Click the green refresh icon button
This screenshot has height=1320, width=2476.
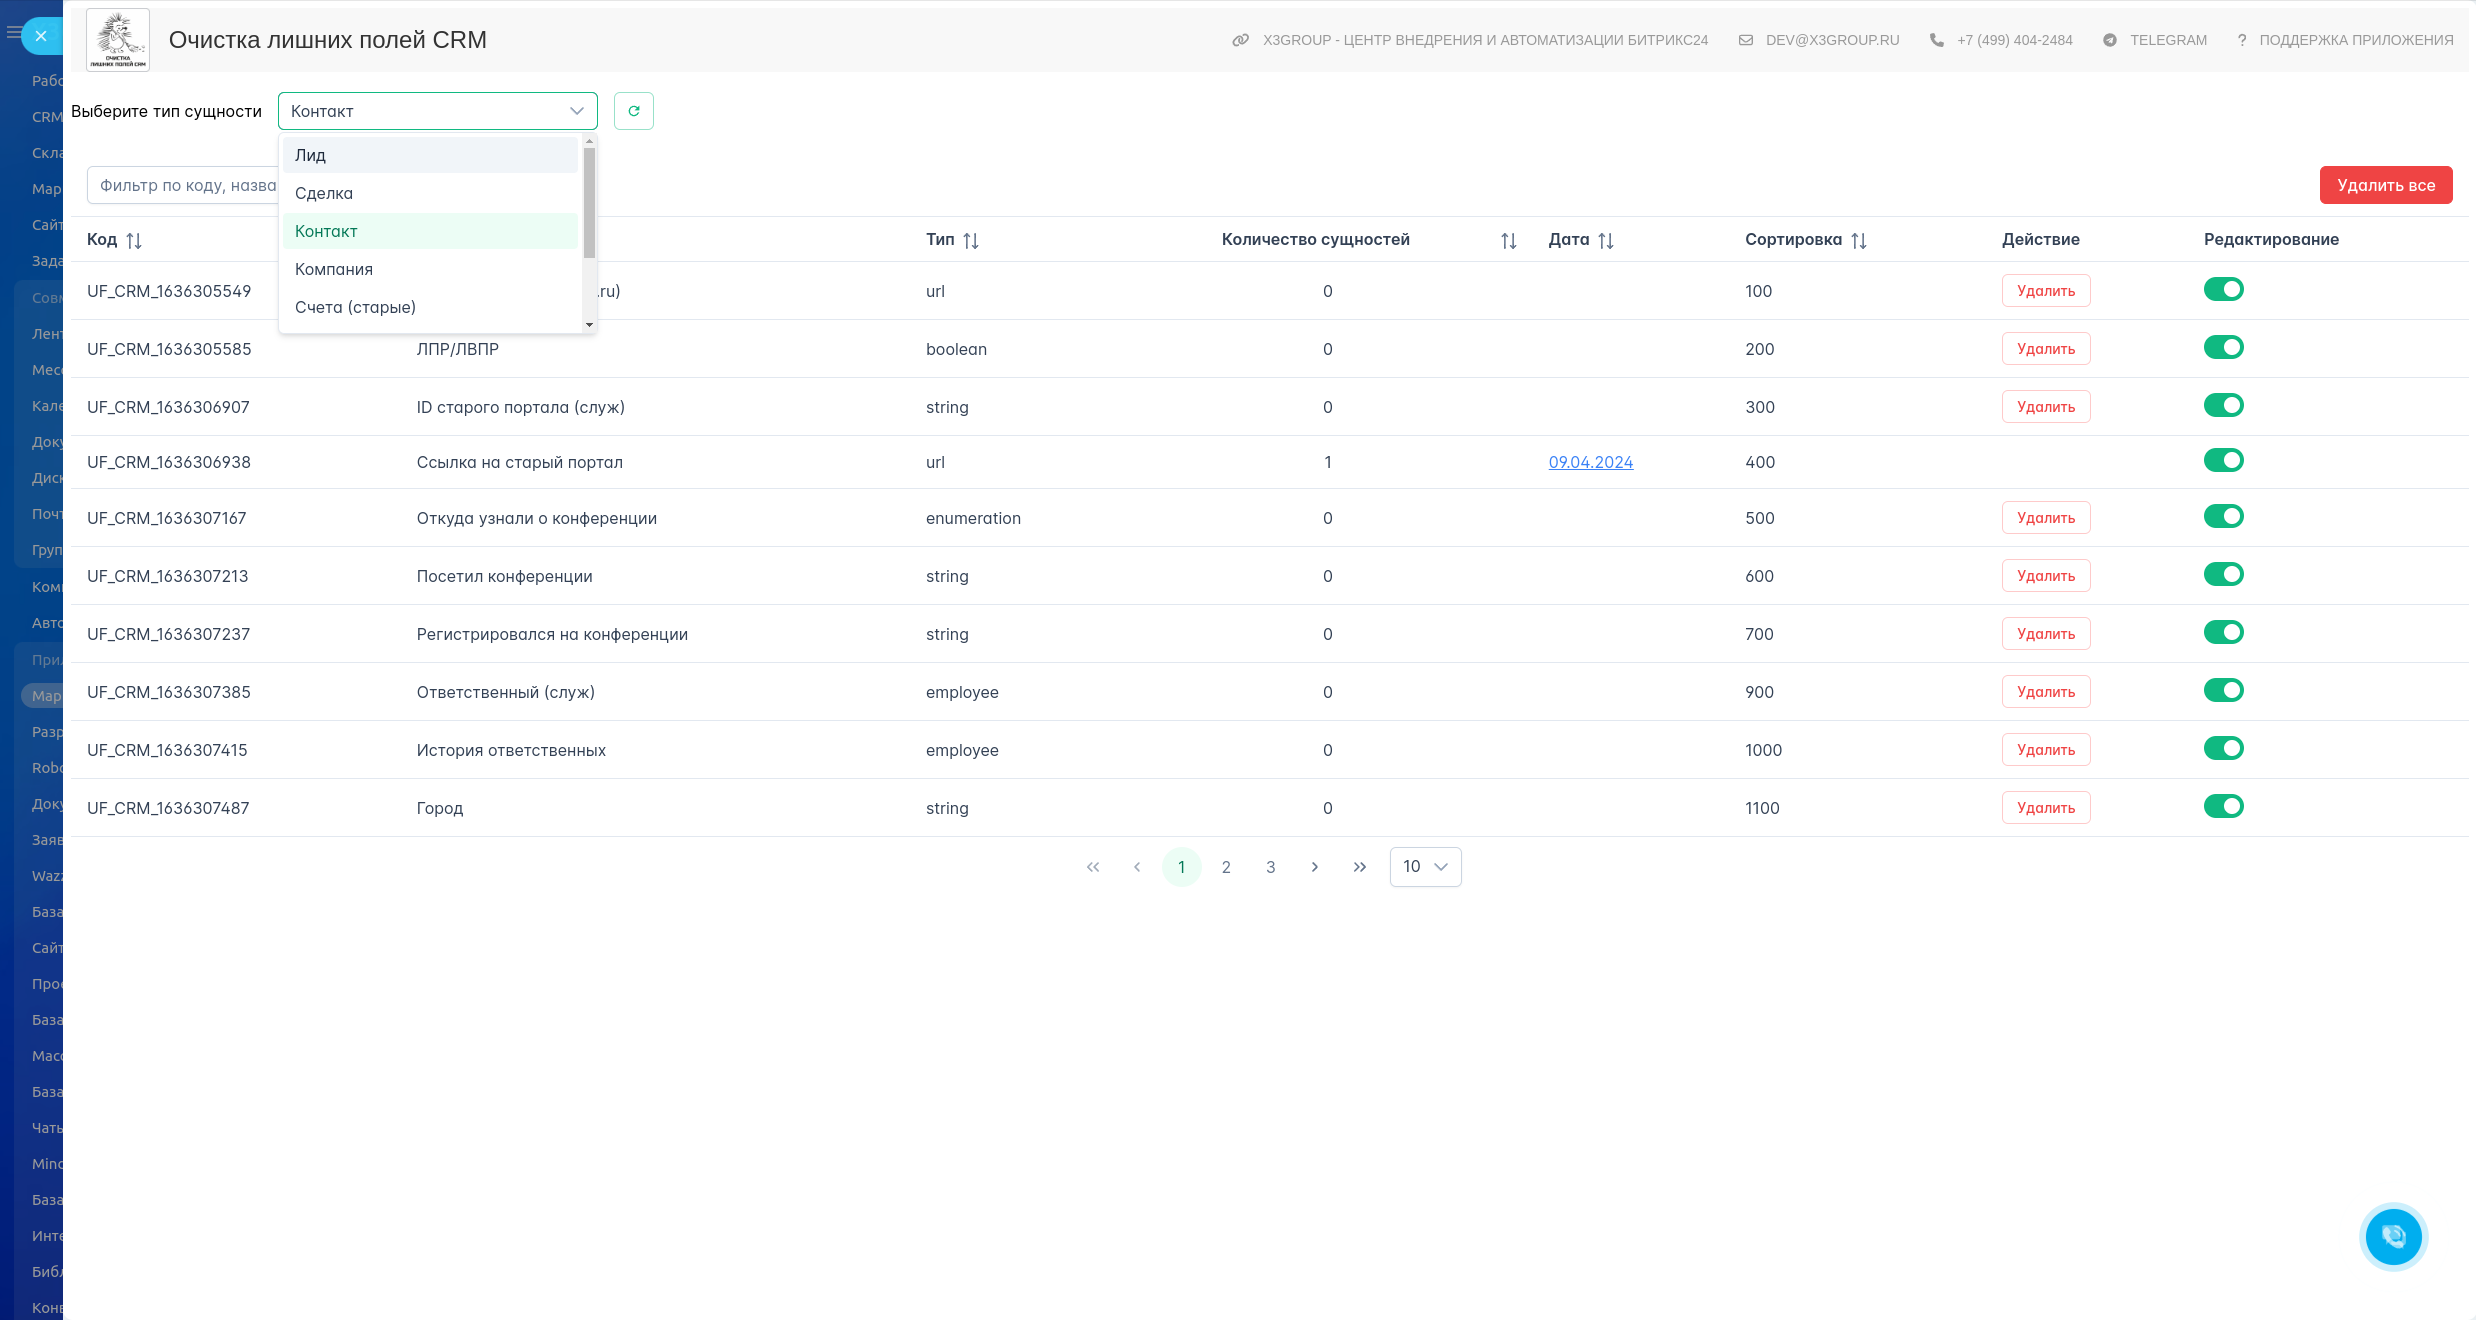point(633,111)
